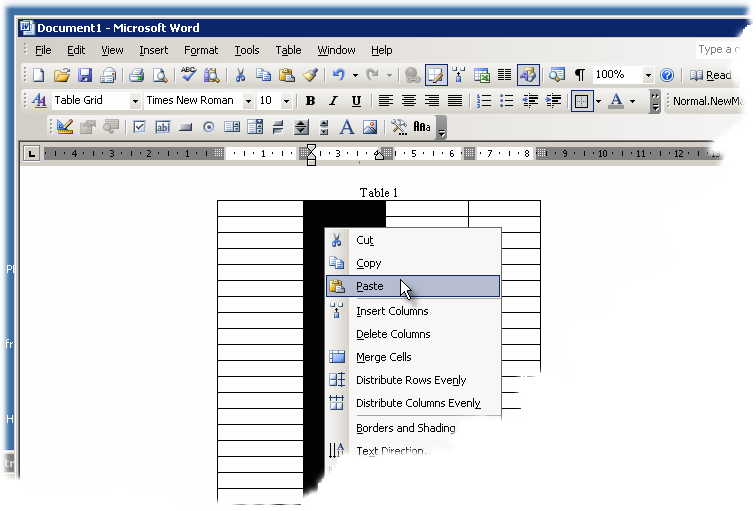Save the document with floppy icon
Viewport: 756px width, 511px height.
85,75
